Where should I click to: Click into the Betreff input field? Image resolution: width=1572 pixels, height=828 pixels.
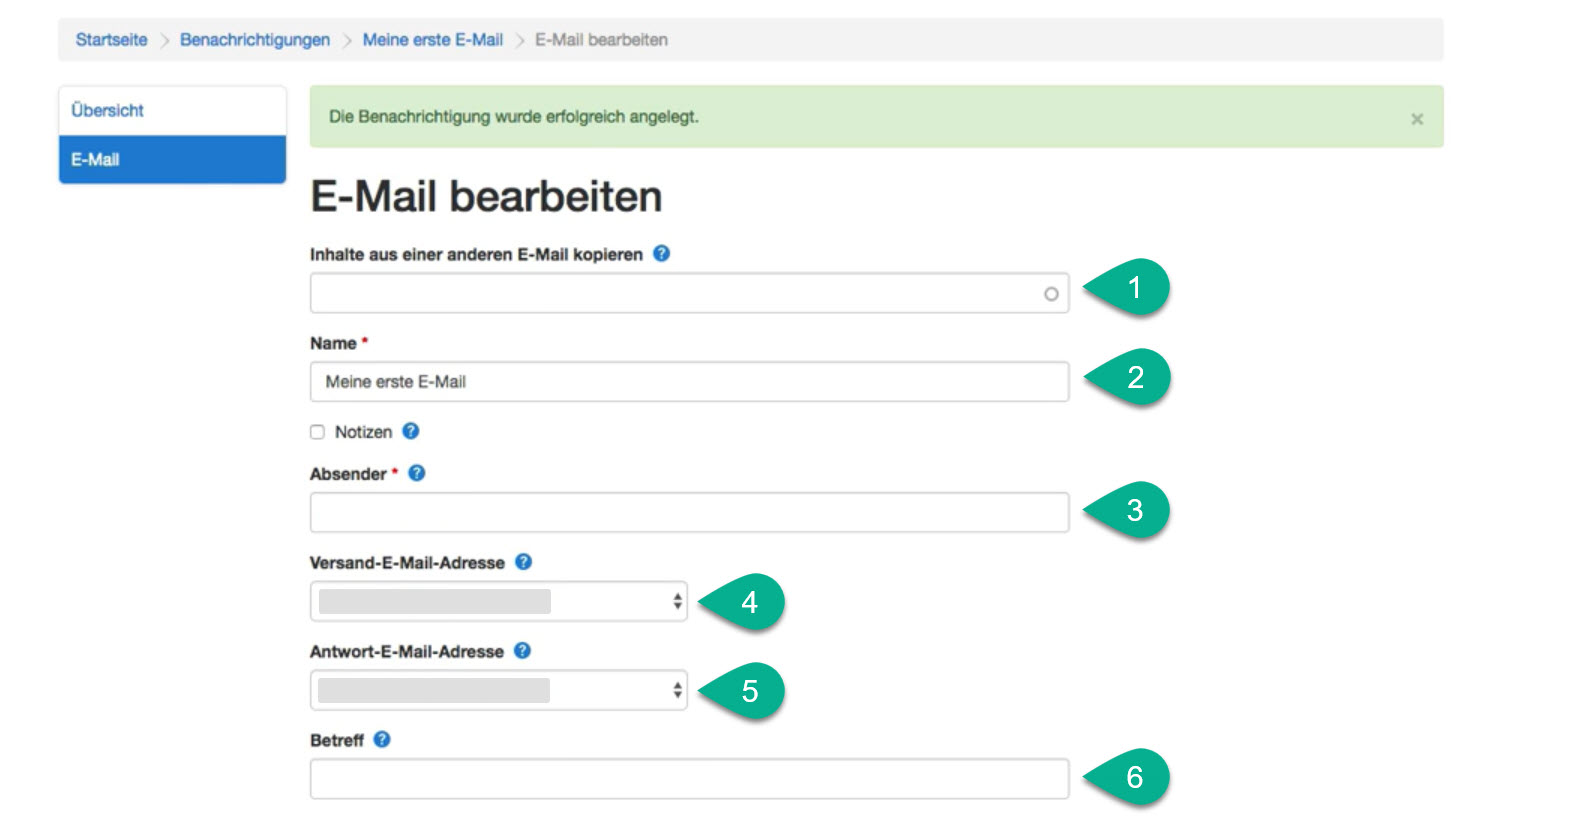pyautogui.click(x=689, y=779)
